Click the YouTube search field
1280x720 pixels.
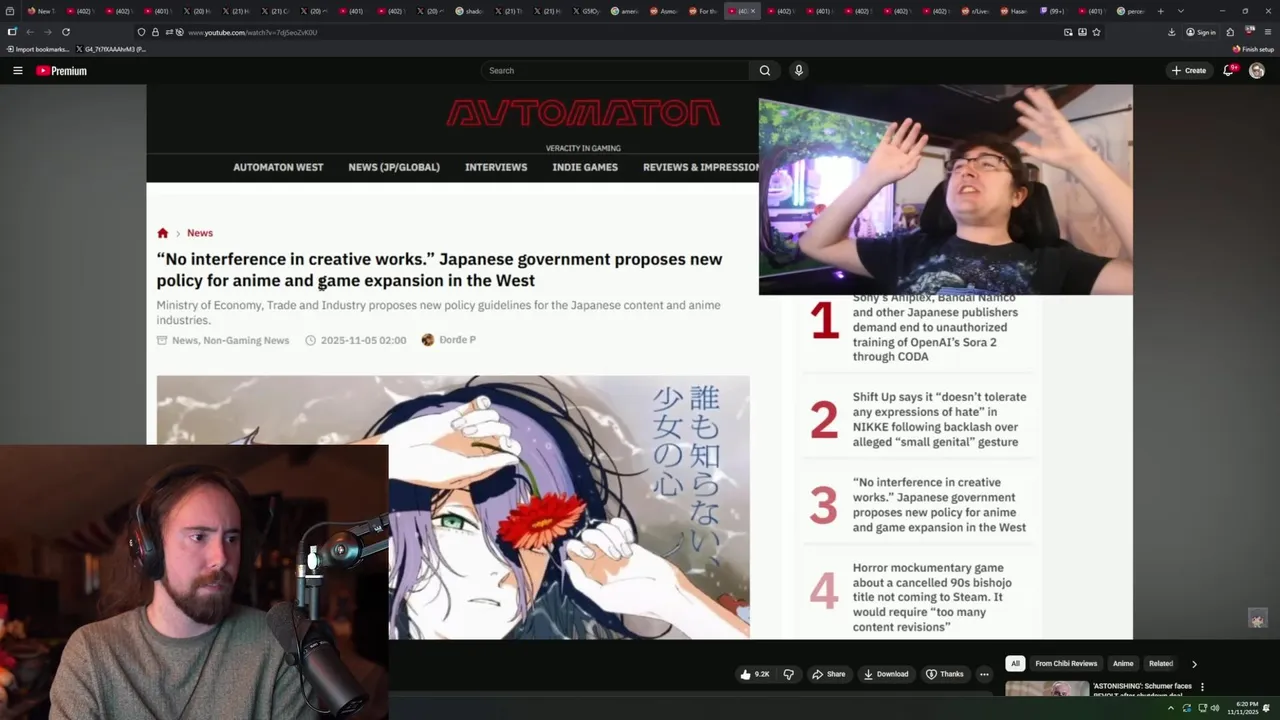coord(615,70)
